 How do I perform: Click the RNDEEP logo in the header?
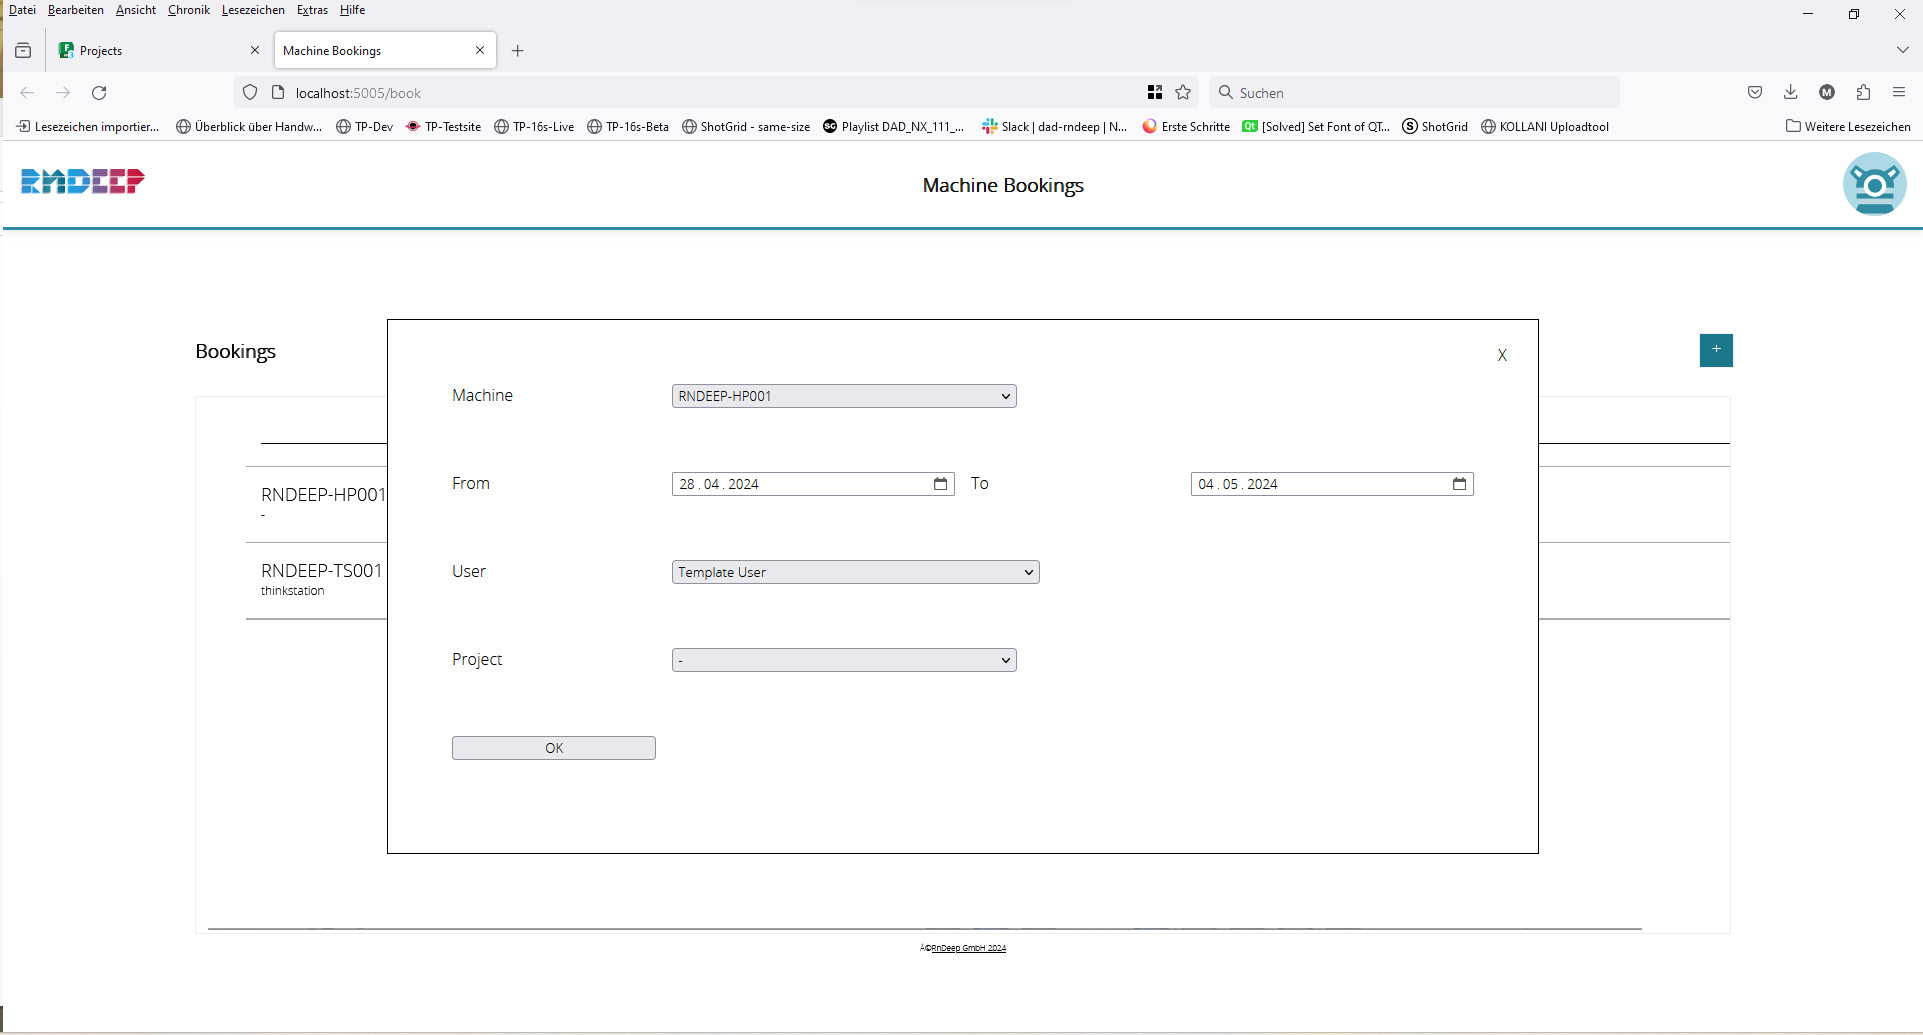[83, 181]
